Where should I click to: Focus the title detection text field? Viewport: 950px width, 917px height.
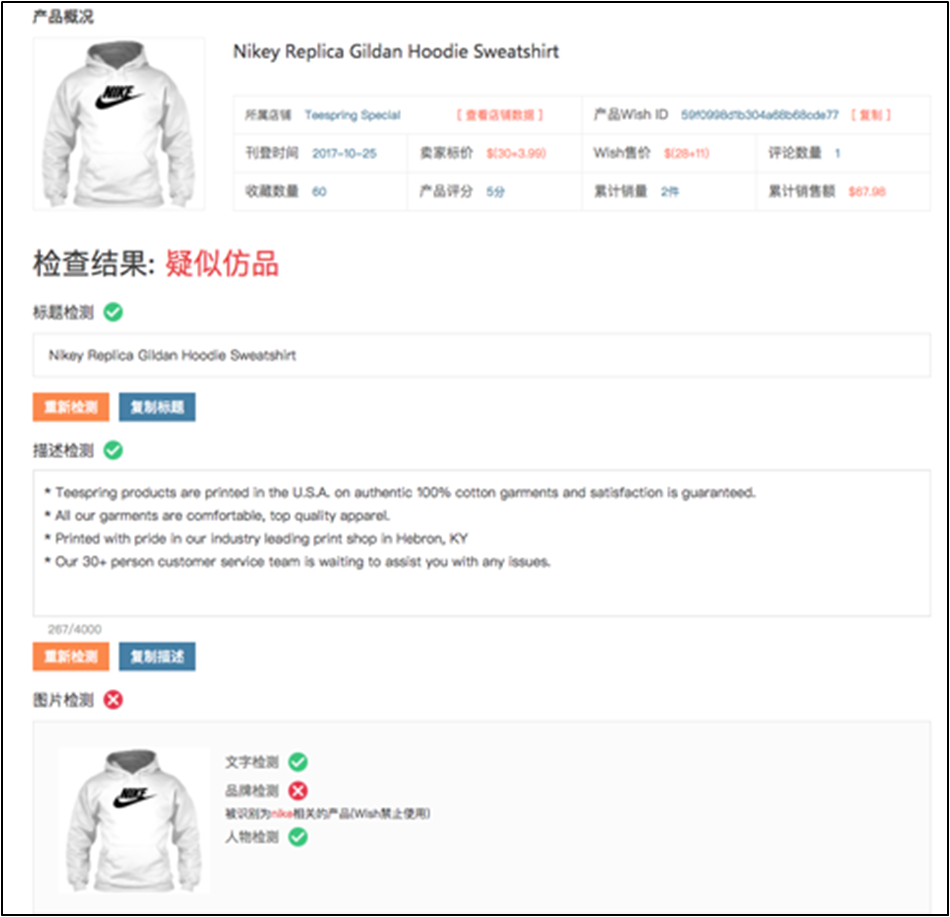482,355
